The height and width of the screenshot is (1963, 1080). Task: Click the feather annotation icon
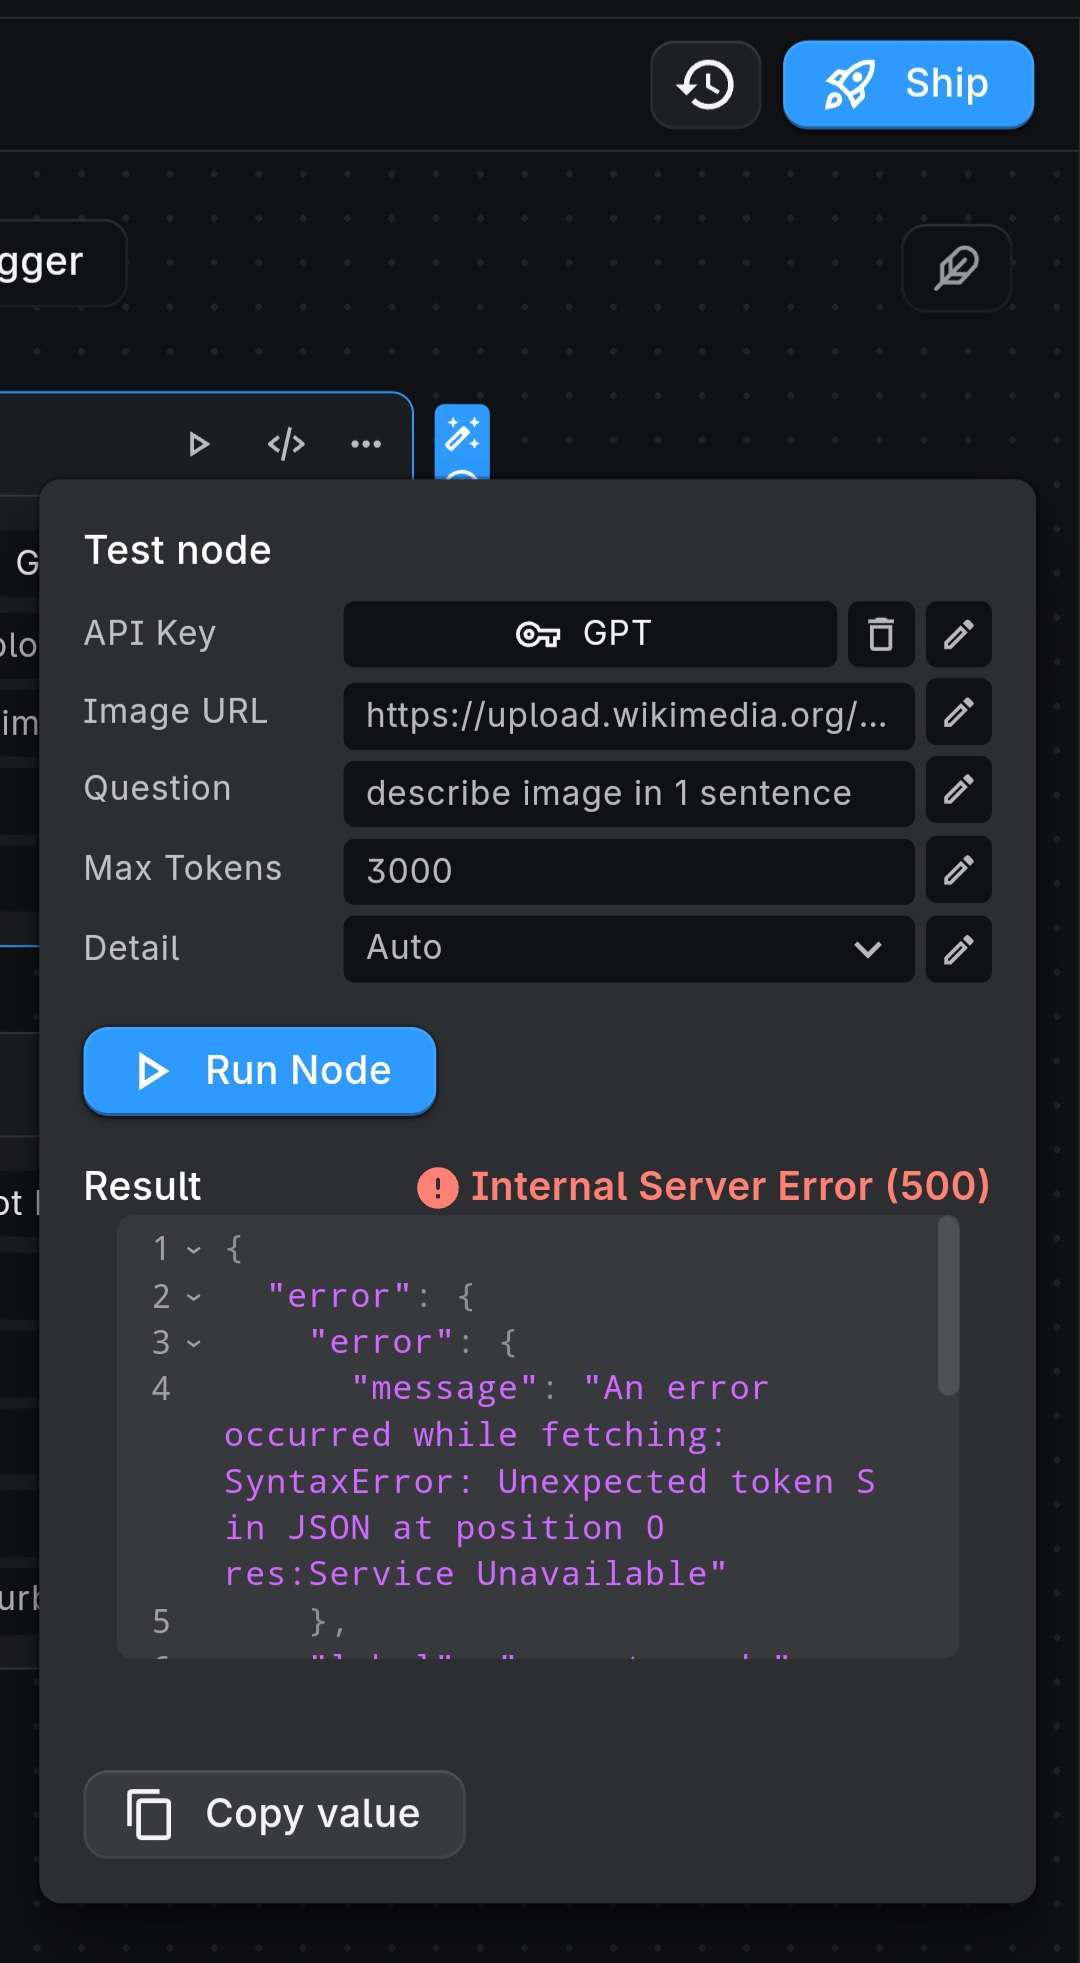pos(956,268)
